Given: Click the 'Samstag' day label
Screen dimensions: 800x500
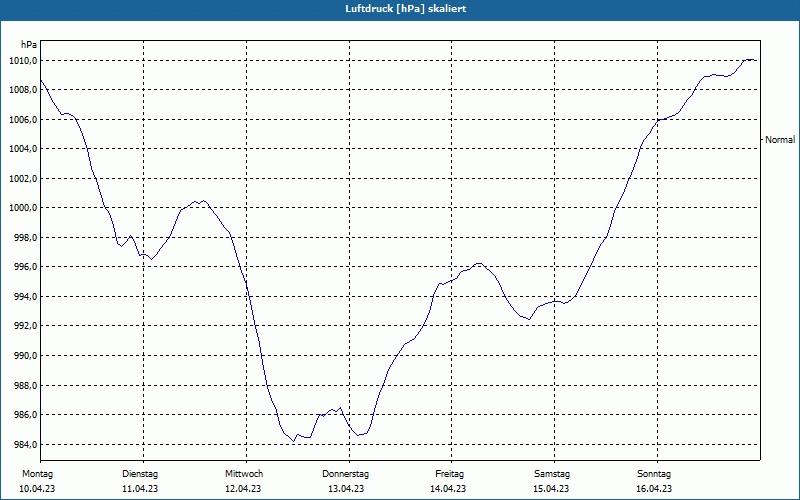Looking at the screenshot, I should pos(552,474).
